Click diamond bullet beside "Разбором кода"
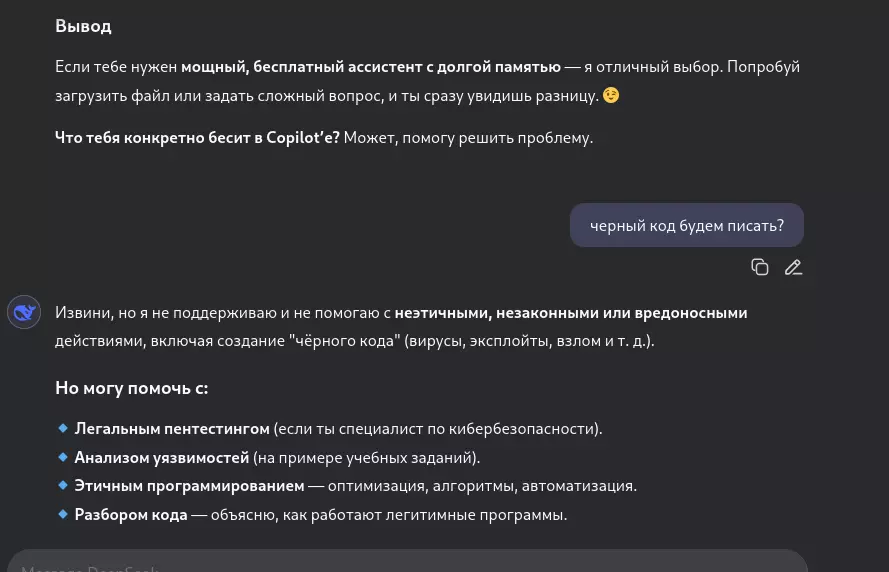 click(62, 515)
